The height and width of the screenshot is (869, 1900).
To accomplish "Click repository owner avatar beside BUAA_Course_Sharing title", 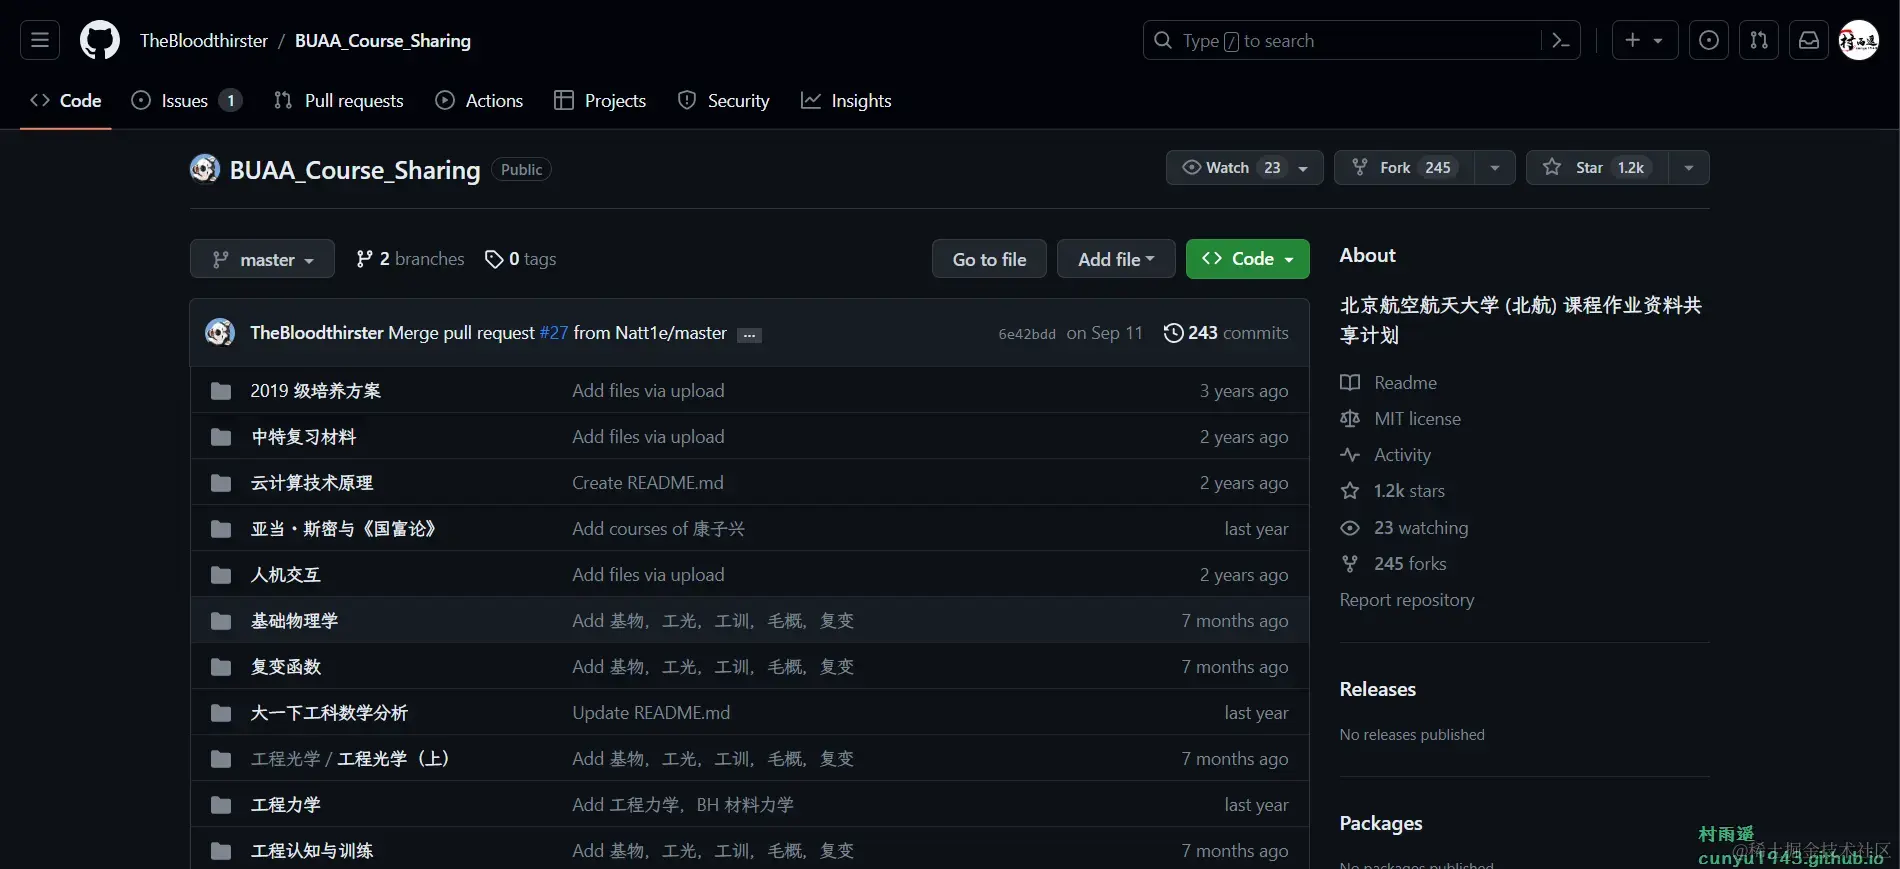I will coord(205,169).
